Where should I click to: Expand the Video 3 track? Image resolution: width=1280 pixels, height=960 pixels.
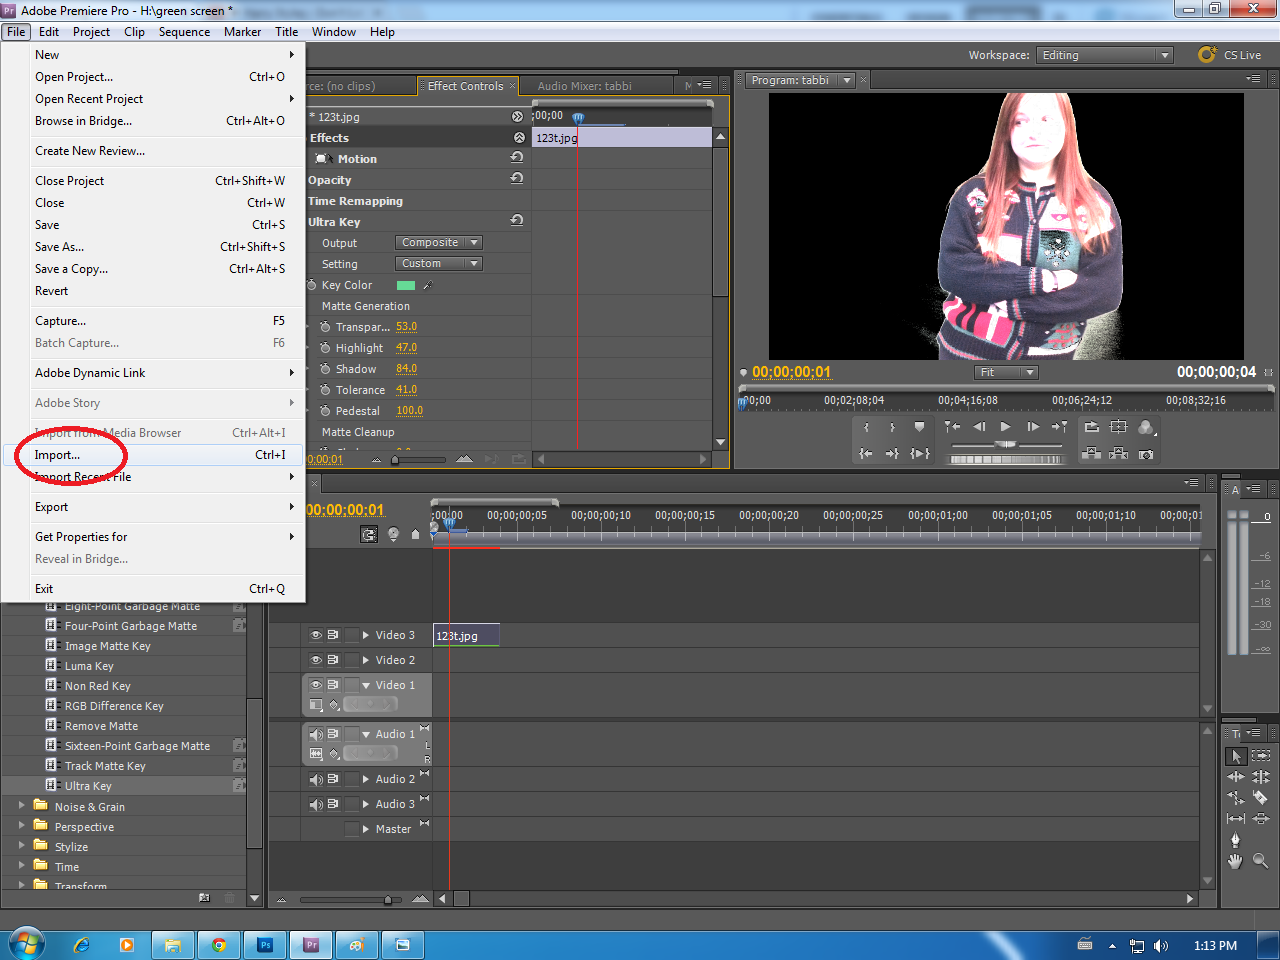tap(366, 635)
